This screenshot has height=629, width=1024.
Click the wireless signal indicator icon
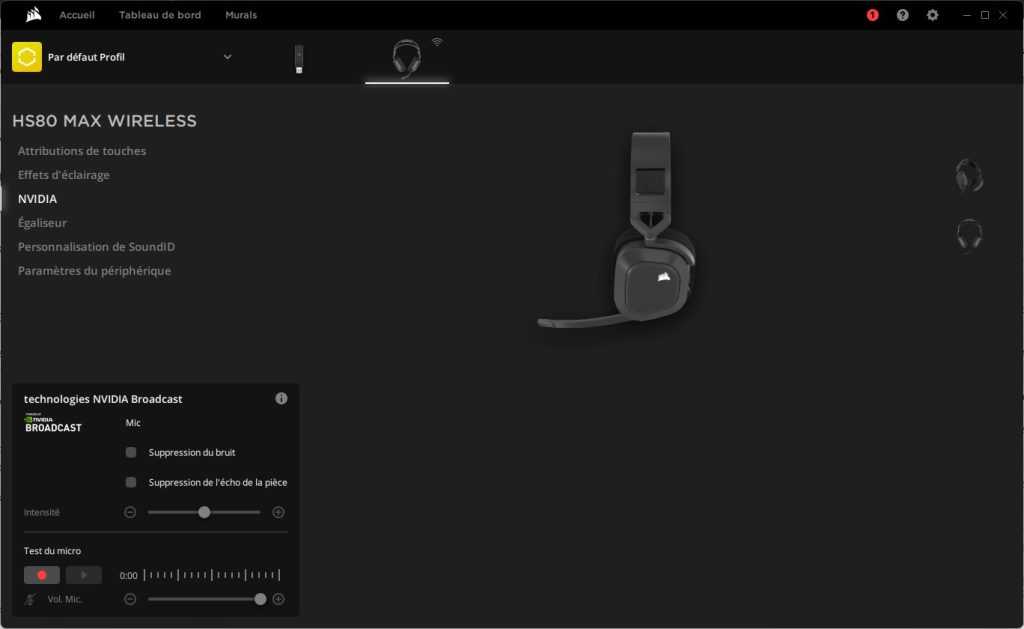coord(437,42)
